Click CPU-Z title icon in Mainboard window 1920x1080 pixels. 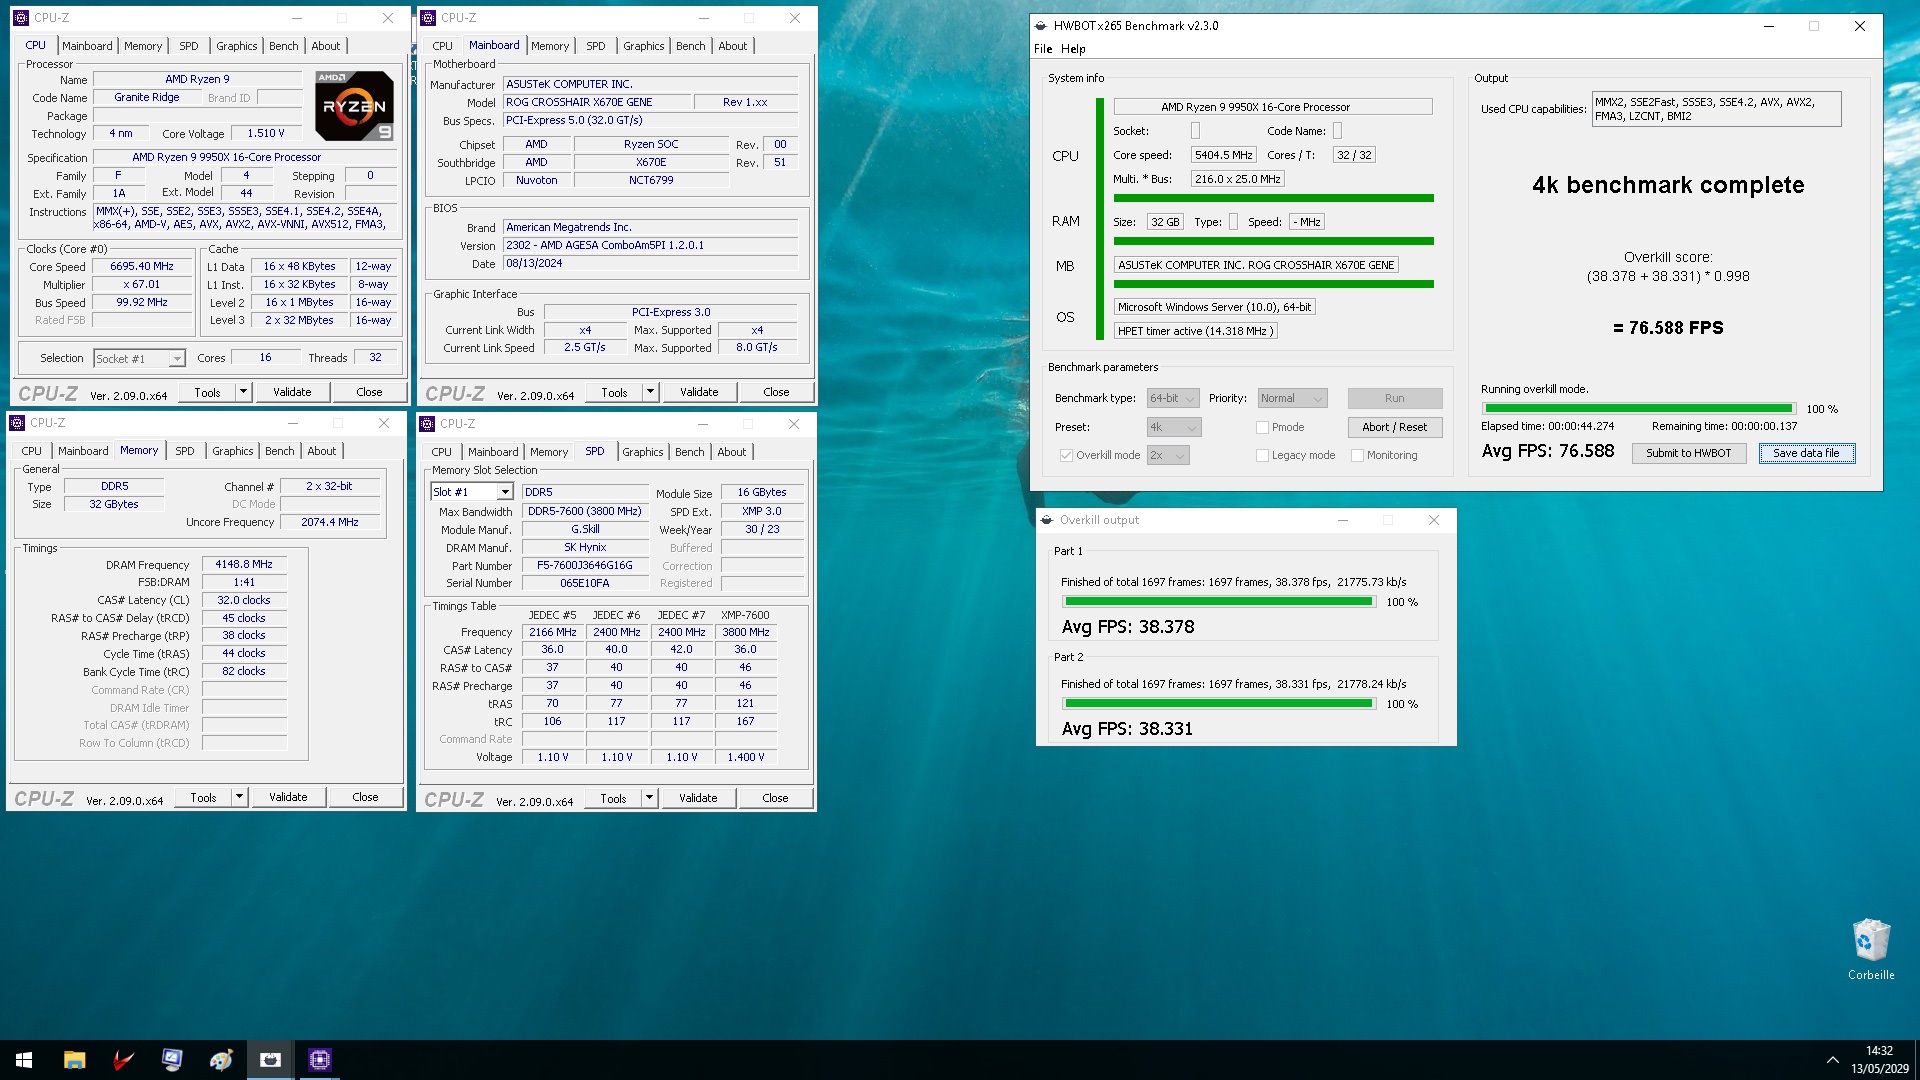click(x=428, y=18)
